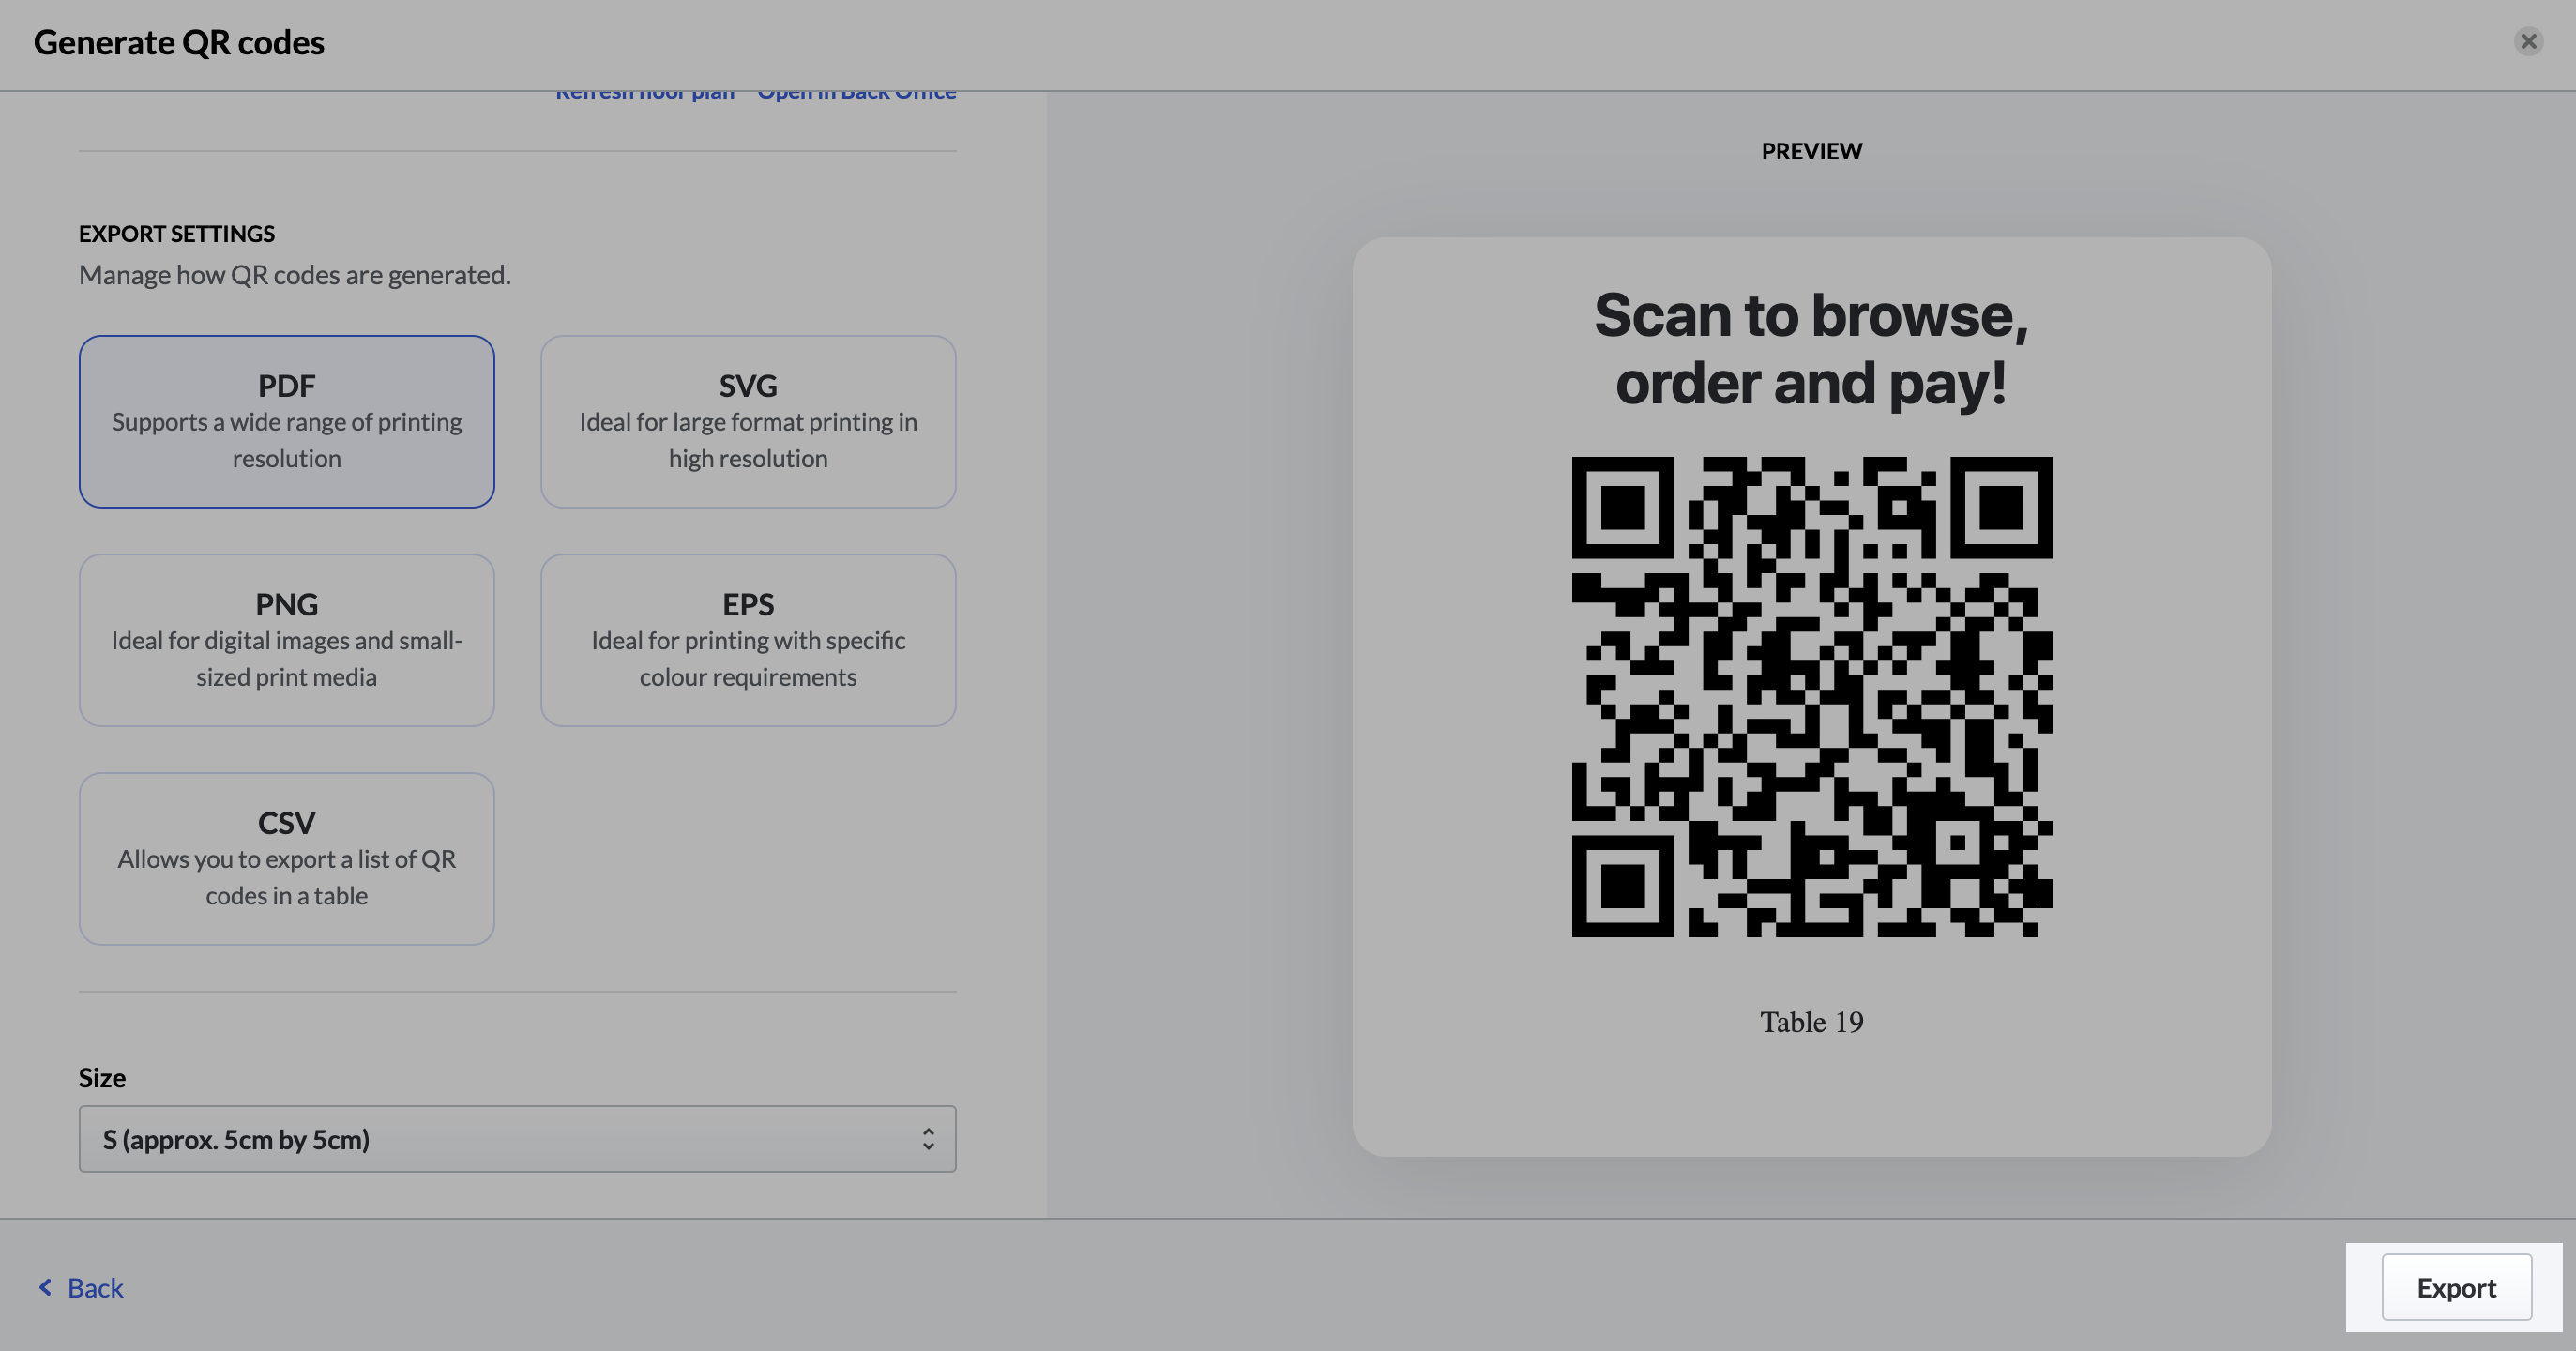Choose CSV to export a QR table

click(286, 858)
